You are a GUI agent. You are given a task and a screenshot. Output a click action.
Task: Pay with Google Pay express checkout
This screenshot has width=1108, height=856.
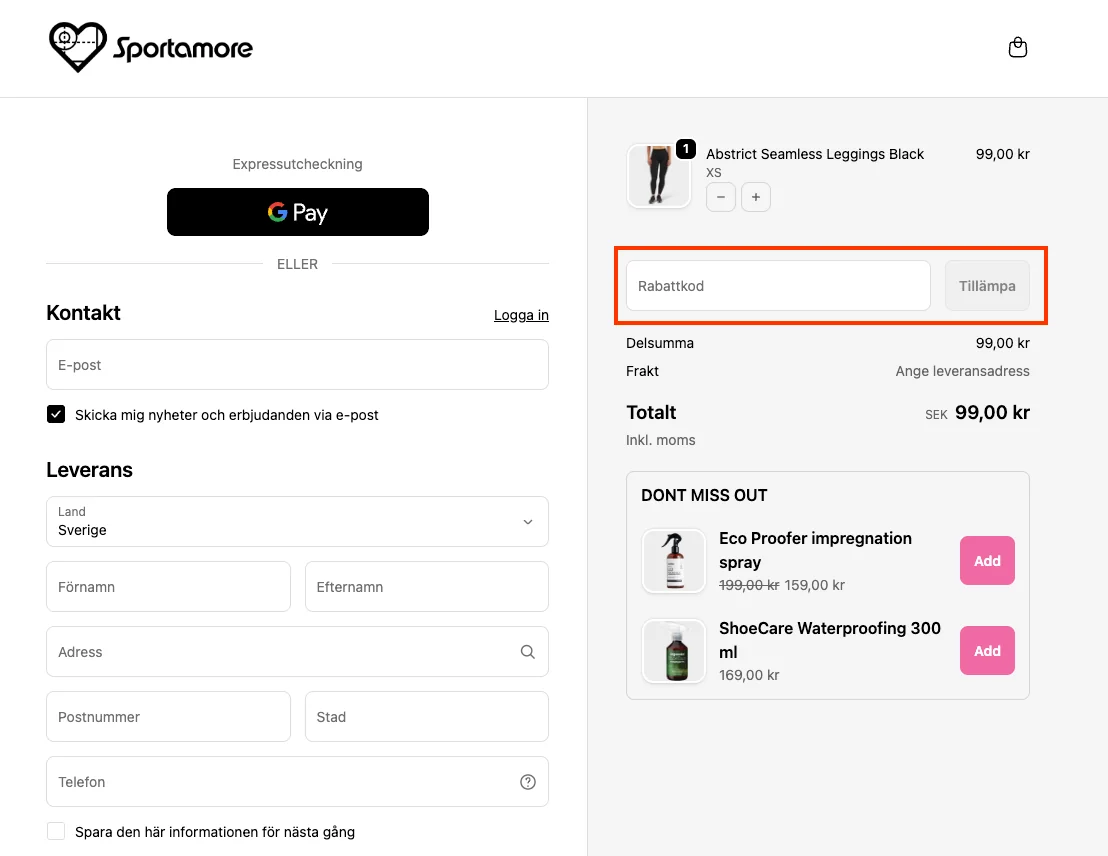[297, 212]
